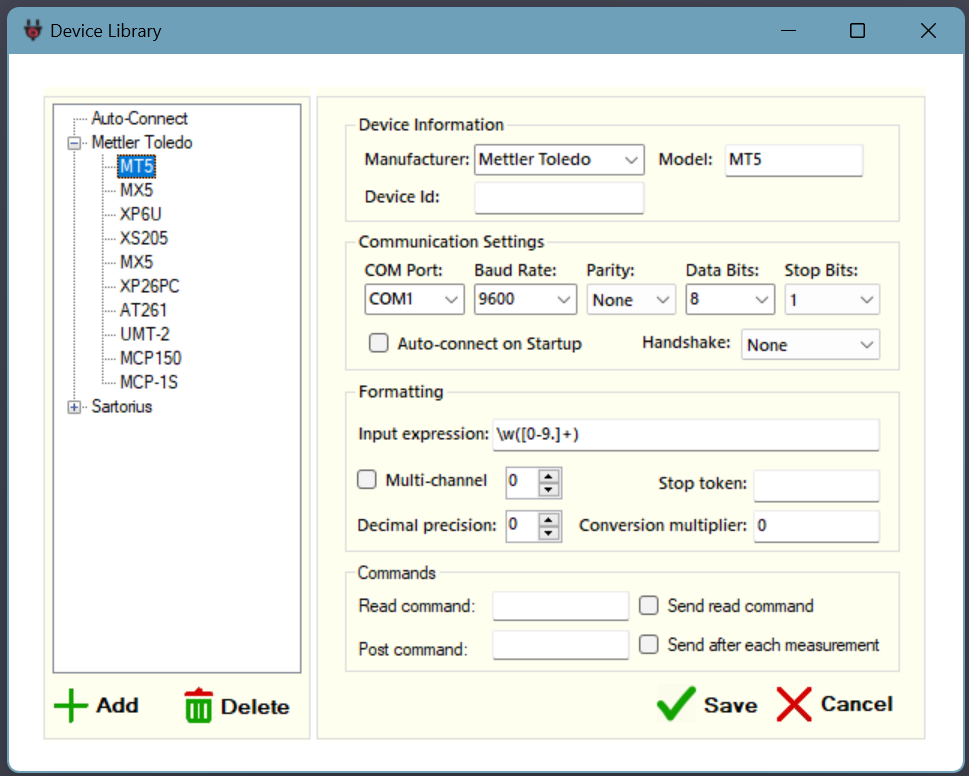Click the Model input field
This screenshot has width=969, height=776.
(x=793, y=160)
